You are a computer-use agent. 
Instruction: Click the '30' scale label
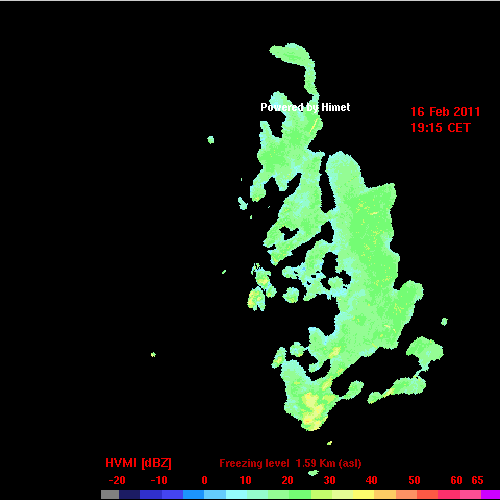click(329, 480)
